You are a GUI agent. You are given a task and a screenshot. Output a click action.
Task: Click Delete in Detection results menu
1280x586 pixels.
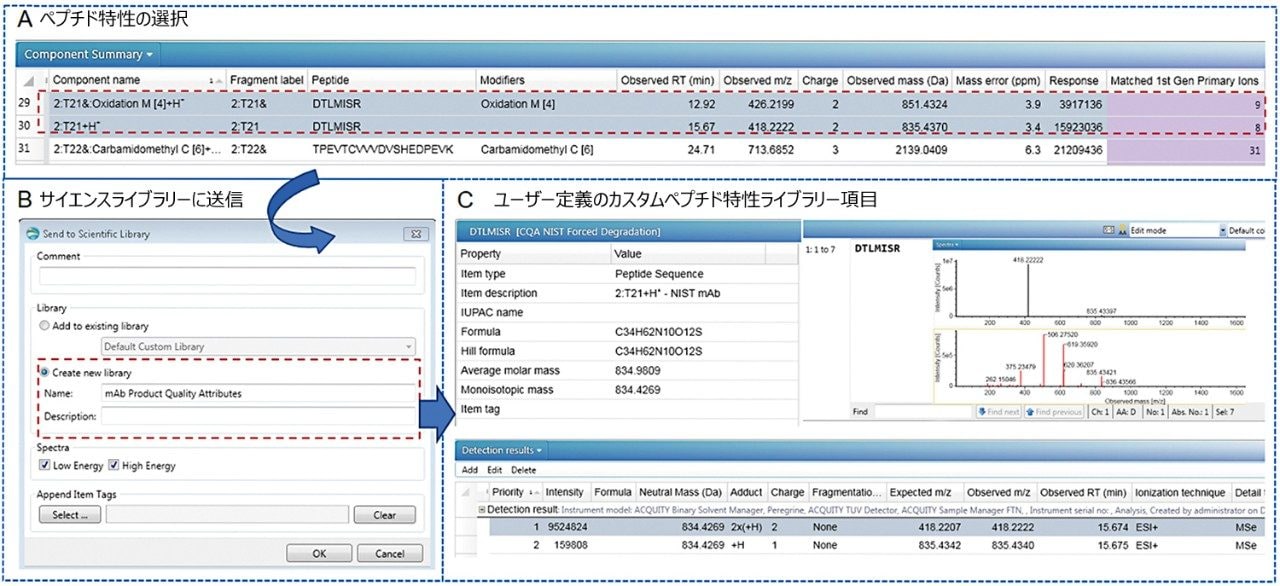coord(524,470)
